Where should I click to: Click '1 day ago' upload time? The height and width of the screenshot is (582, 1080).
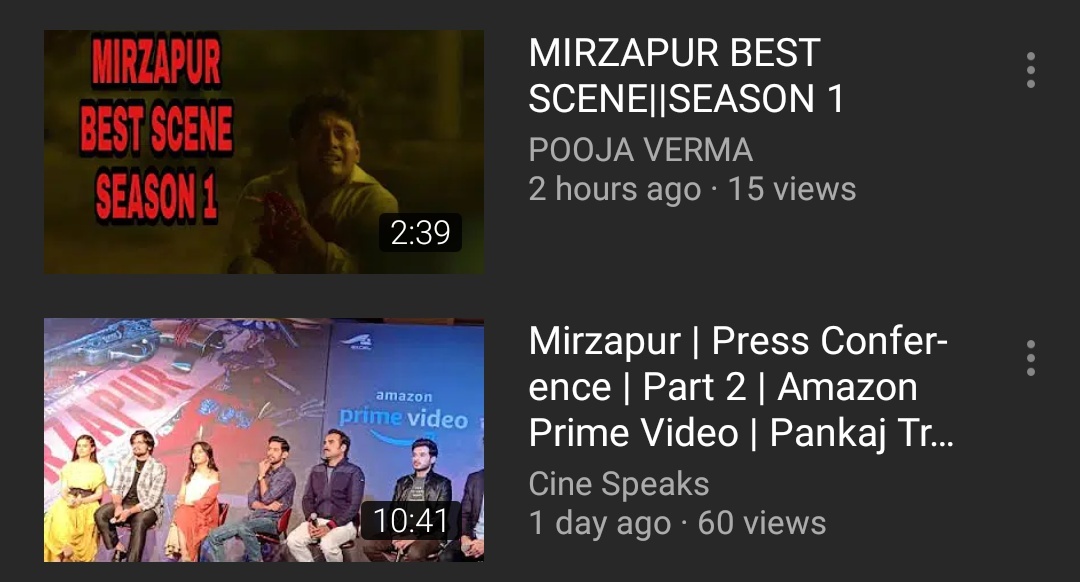point(599,523)
